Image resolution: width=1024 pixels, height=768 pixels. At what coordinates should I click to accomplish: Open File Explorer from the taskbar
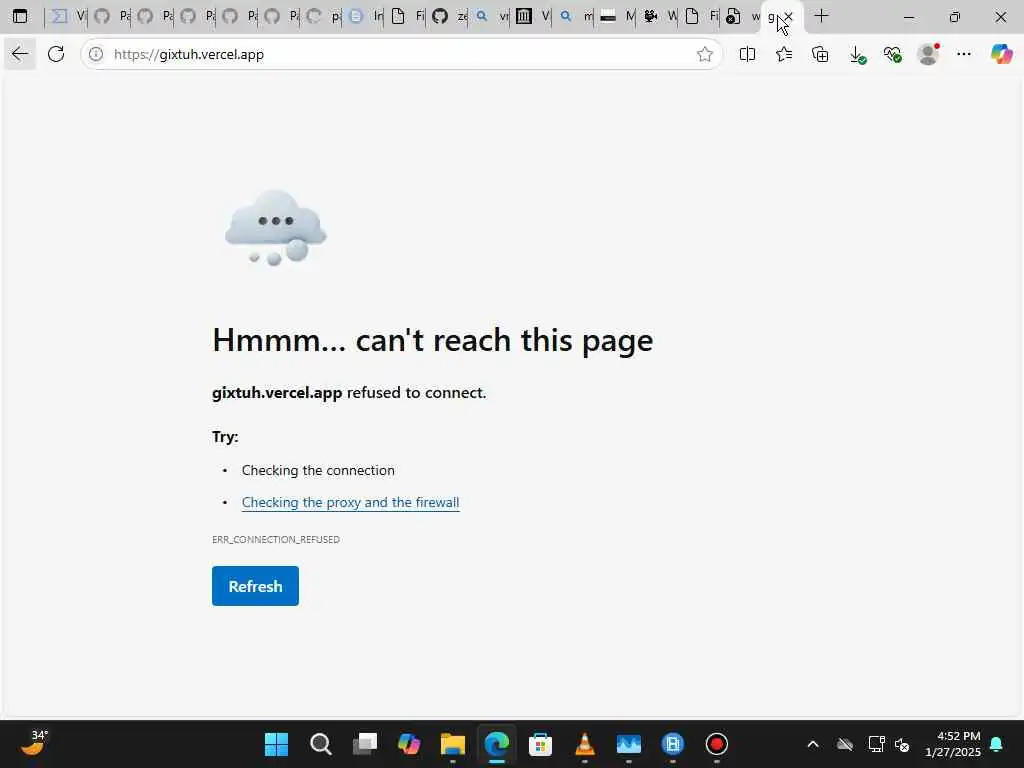tap(453, 744)
